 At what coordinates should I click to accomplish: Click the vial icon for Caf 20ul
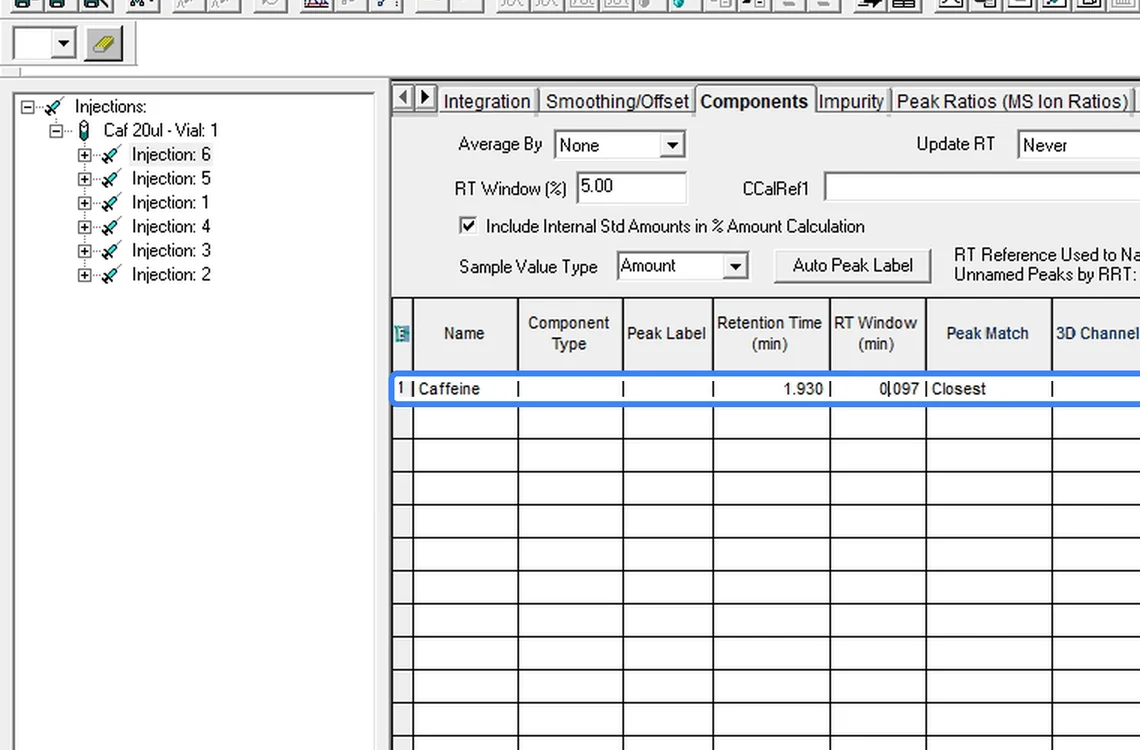click(84, 131)
